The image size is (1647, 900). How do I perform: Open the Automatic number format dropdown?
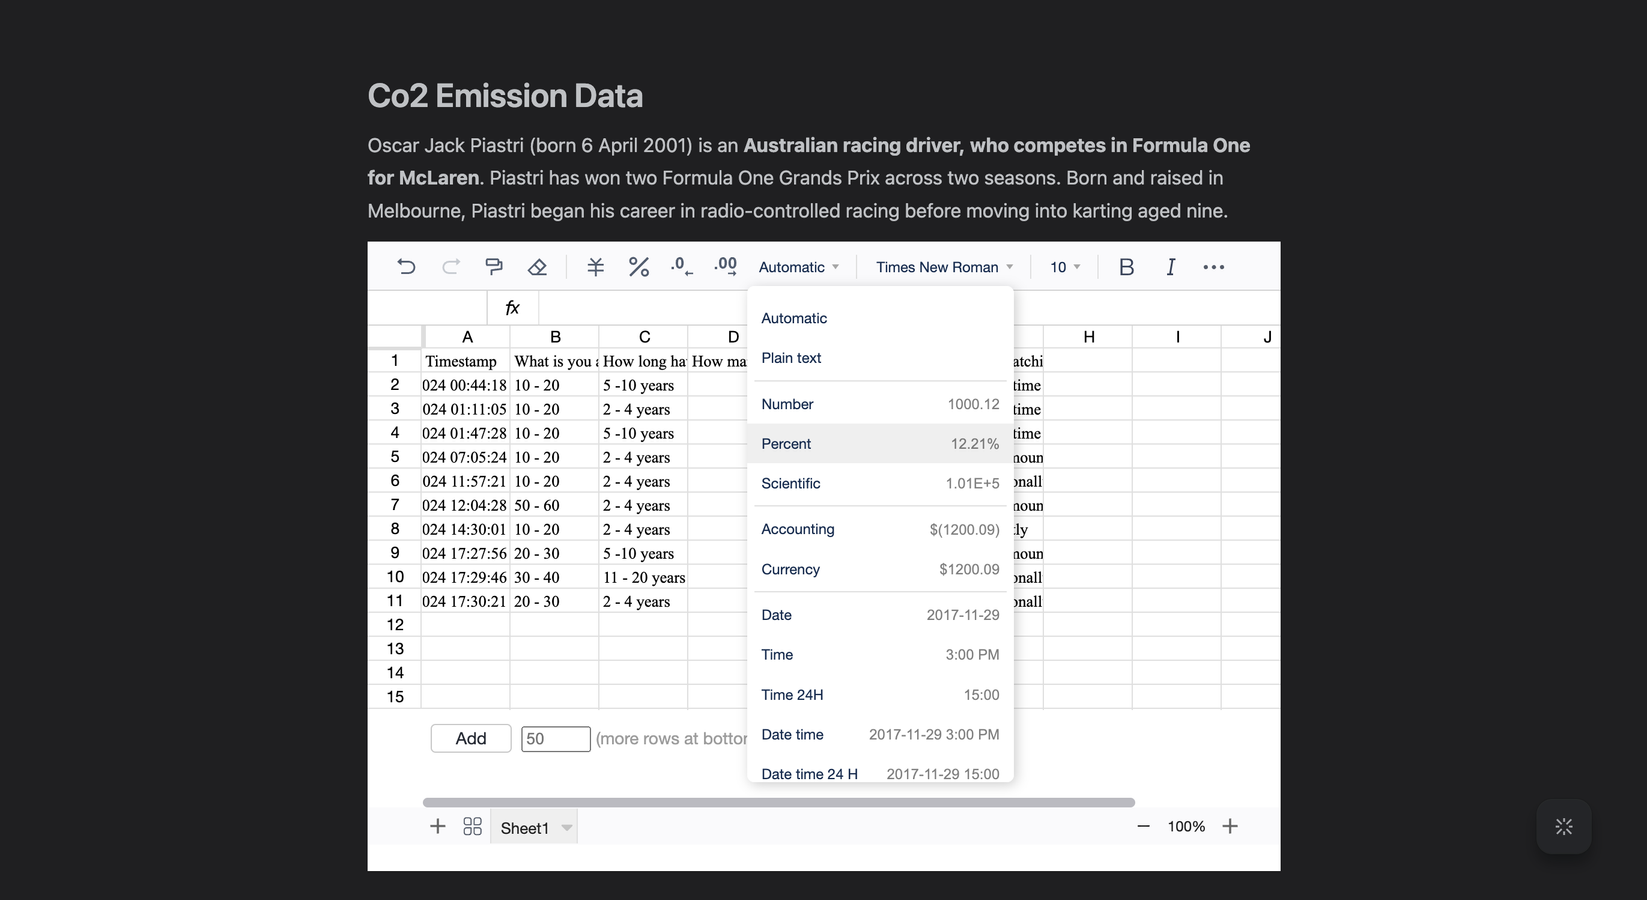click(x=799, y=267)
